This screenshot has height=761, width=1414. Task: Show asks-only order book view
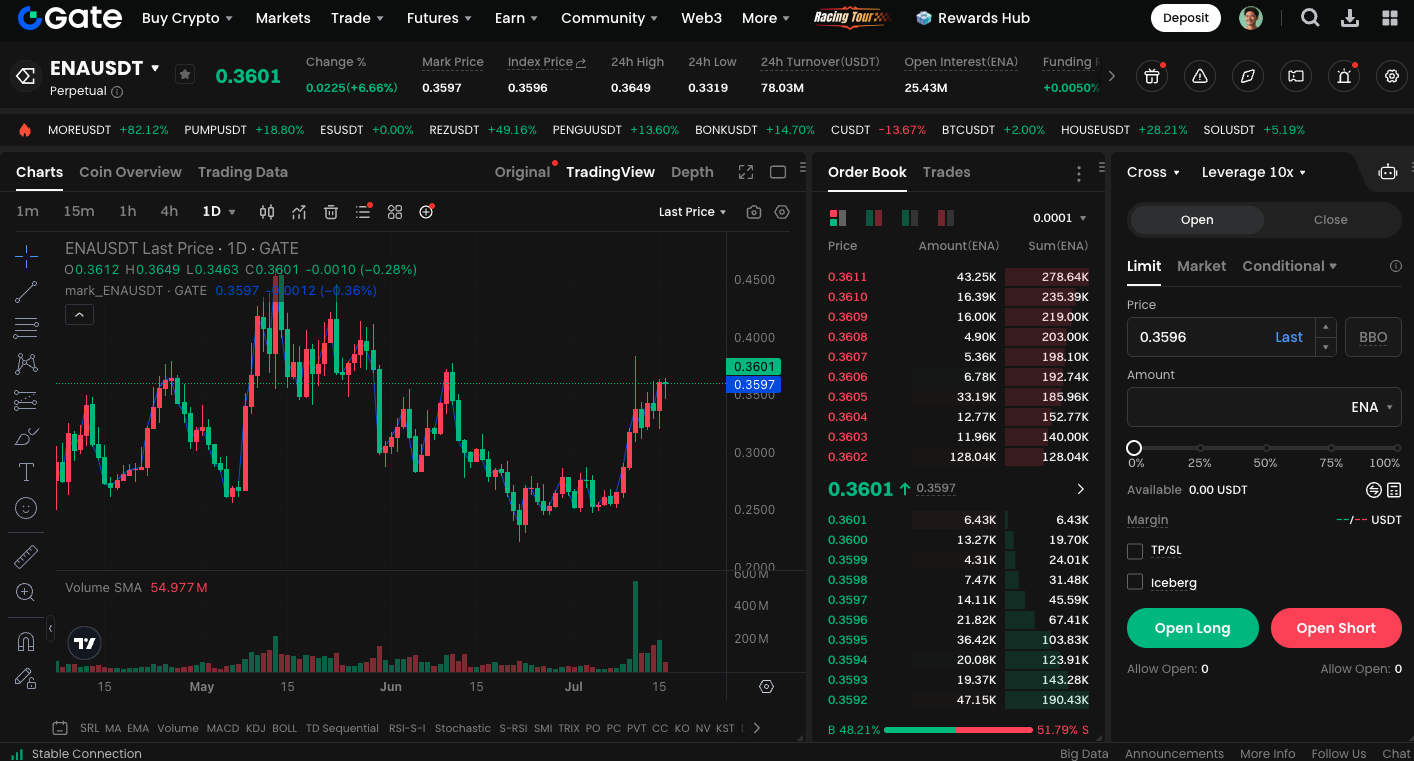[945, 217]
